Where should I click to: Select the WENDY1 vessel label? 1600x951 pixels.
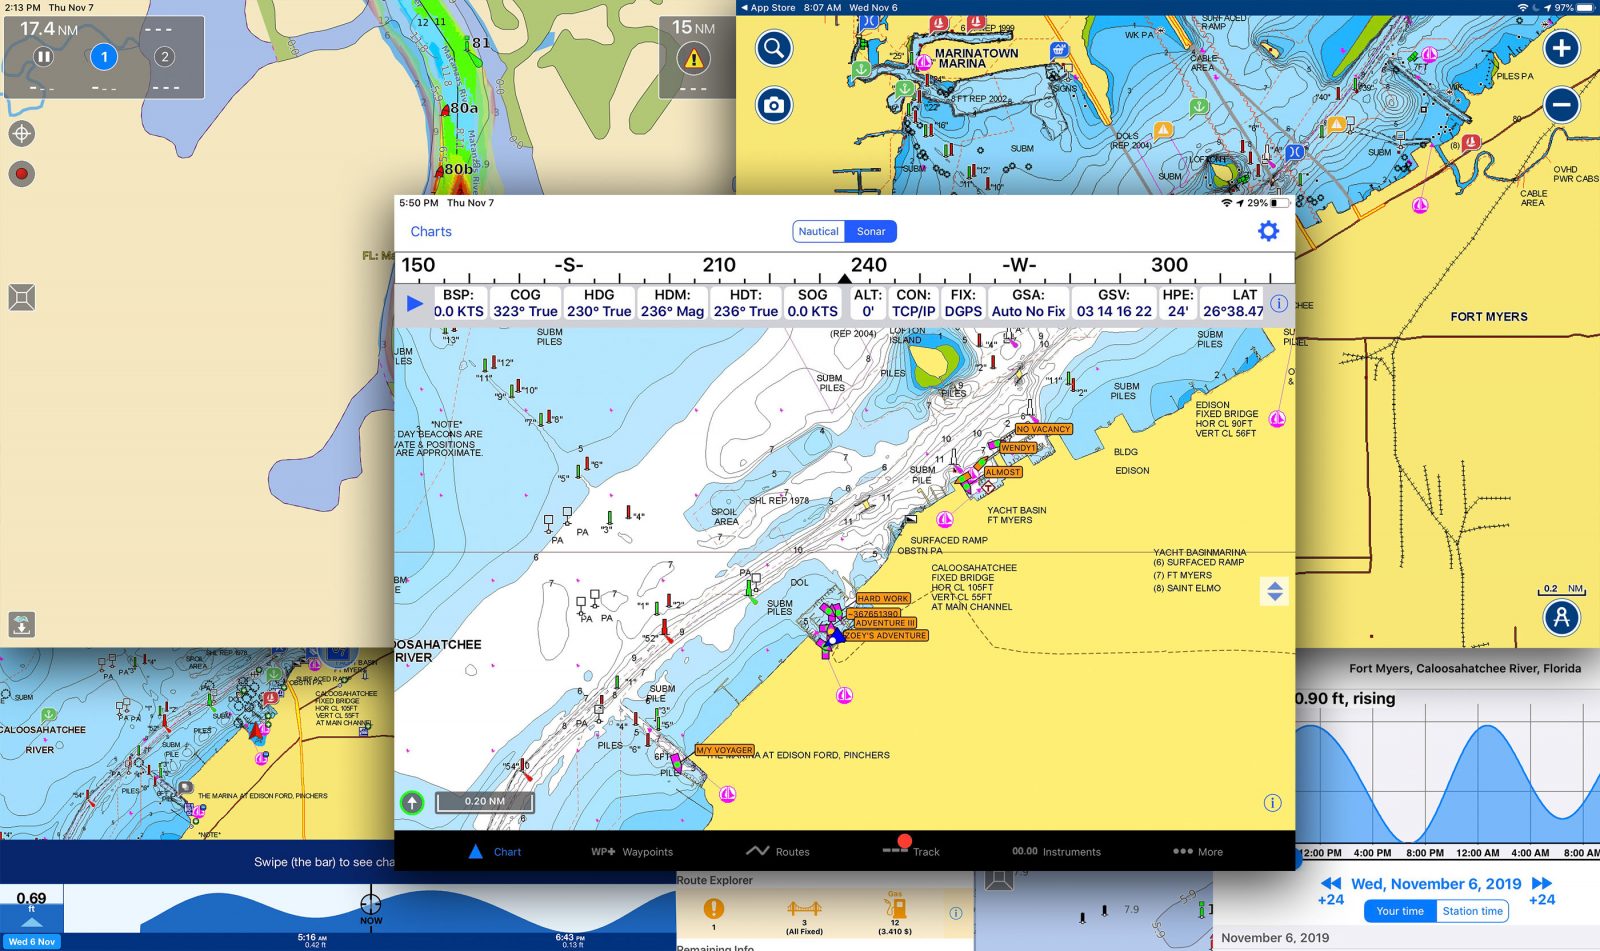(1018, 448)
